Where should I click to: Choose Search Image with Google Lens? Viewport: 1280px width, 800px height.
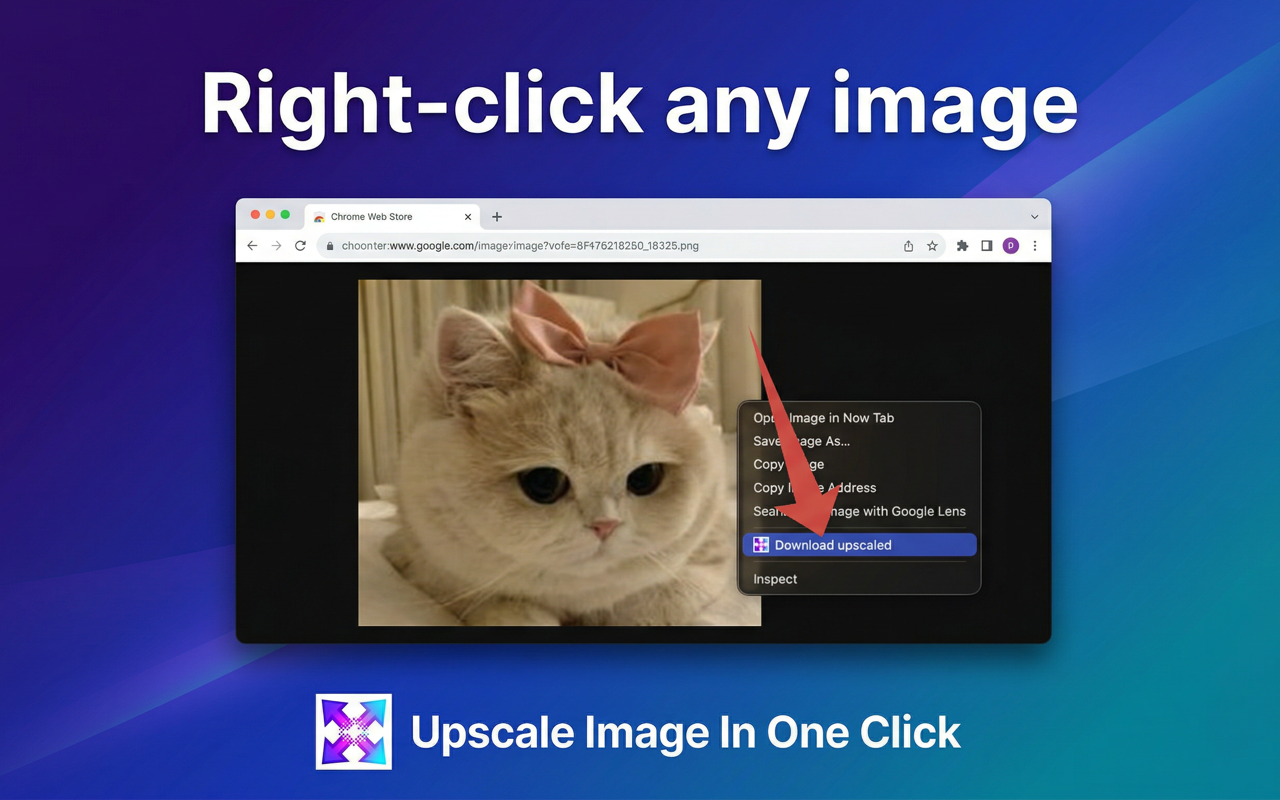860,511
